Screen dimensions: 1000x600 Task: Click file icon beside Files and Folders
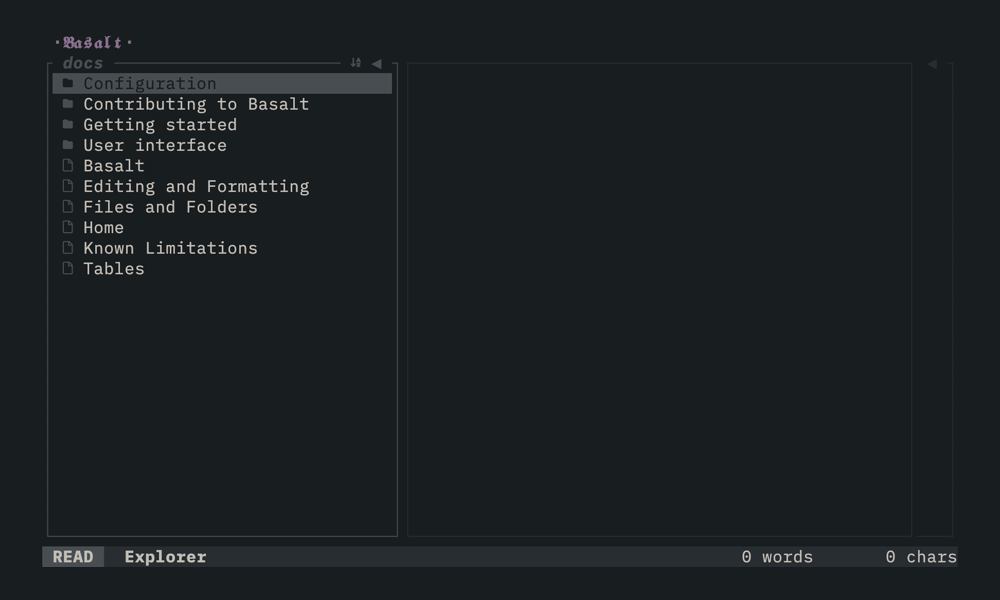tap(68, 206)
